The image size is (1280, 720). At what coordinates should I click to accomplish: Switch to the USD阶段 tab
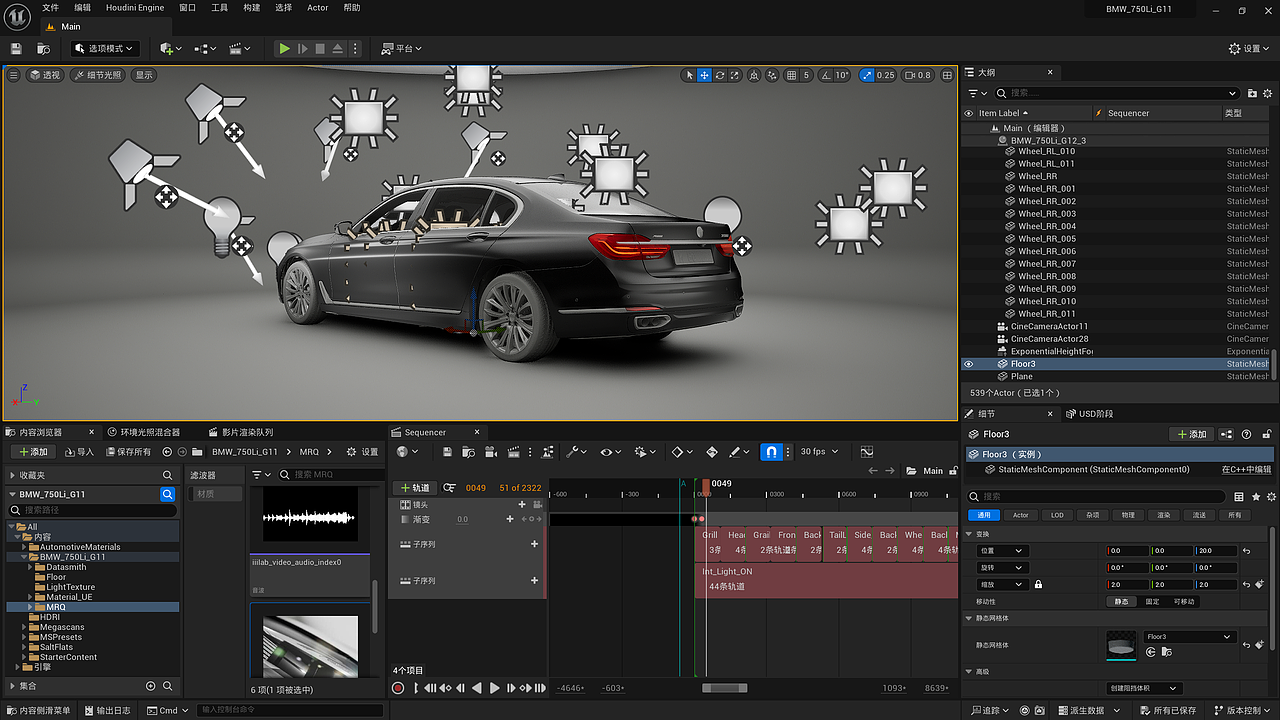click(1089, 413)
